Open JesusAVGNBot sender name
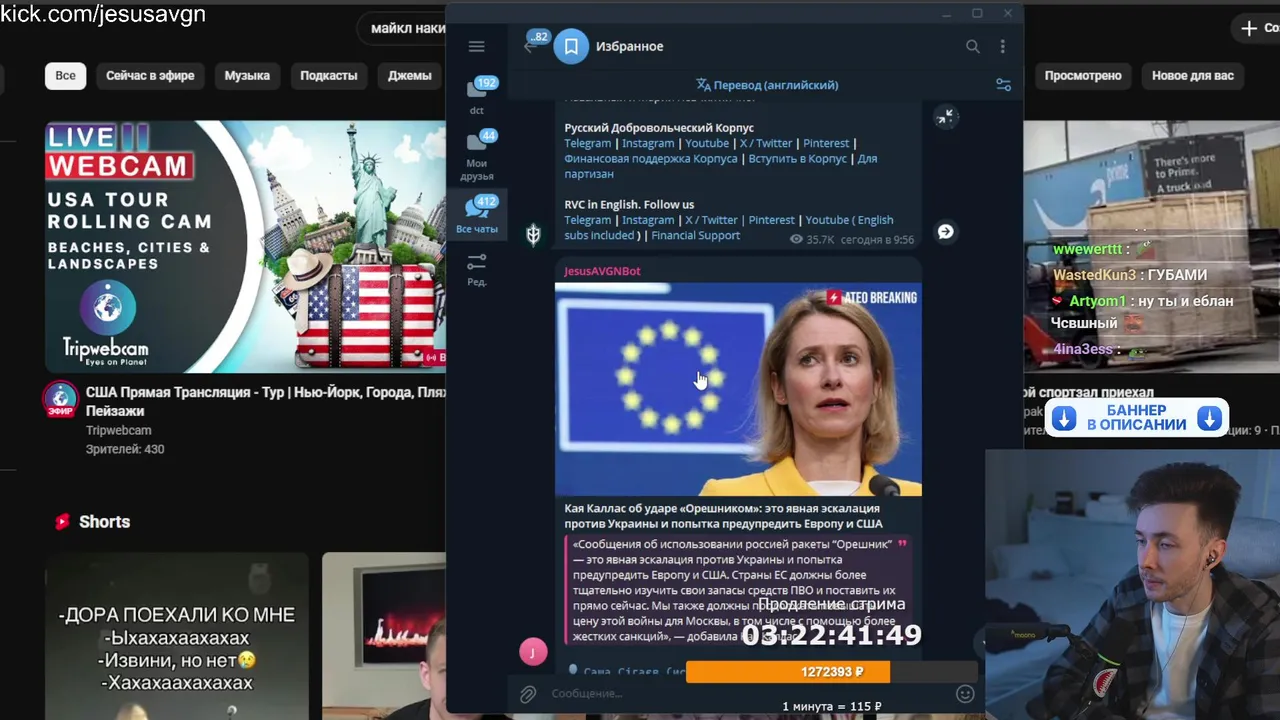1280x720 pixels. coord(602,271)
